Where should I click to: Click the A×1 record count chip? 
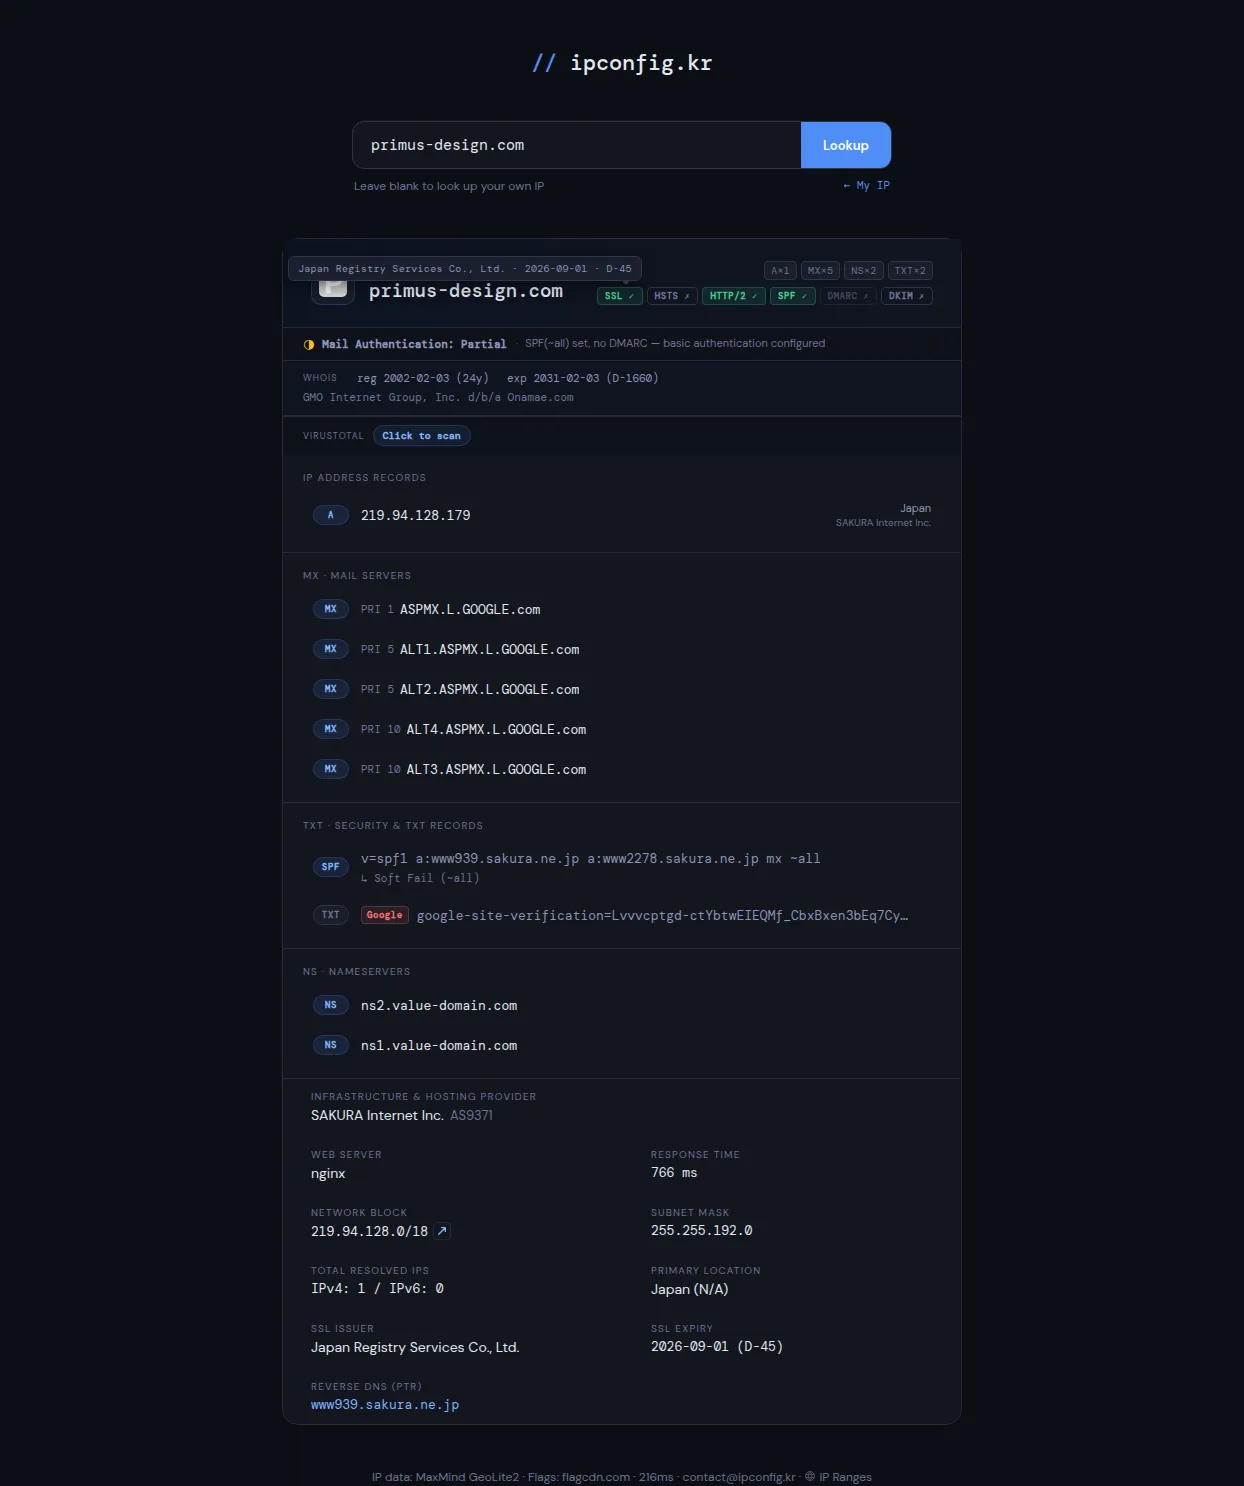(780, 271)
